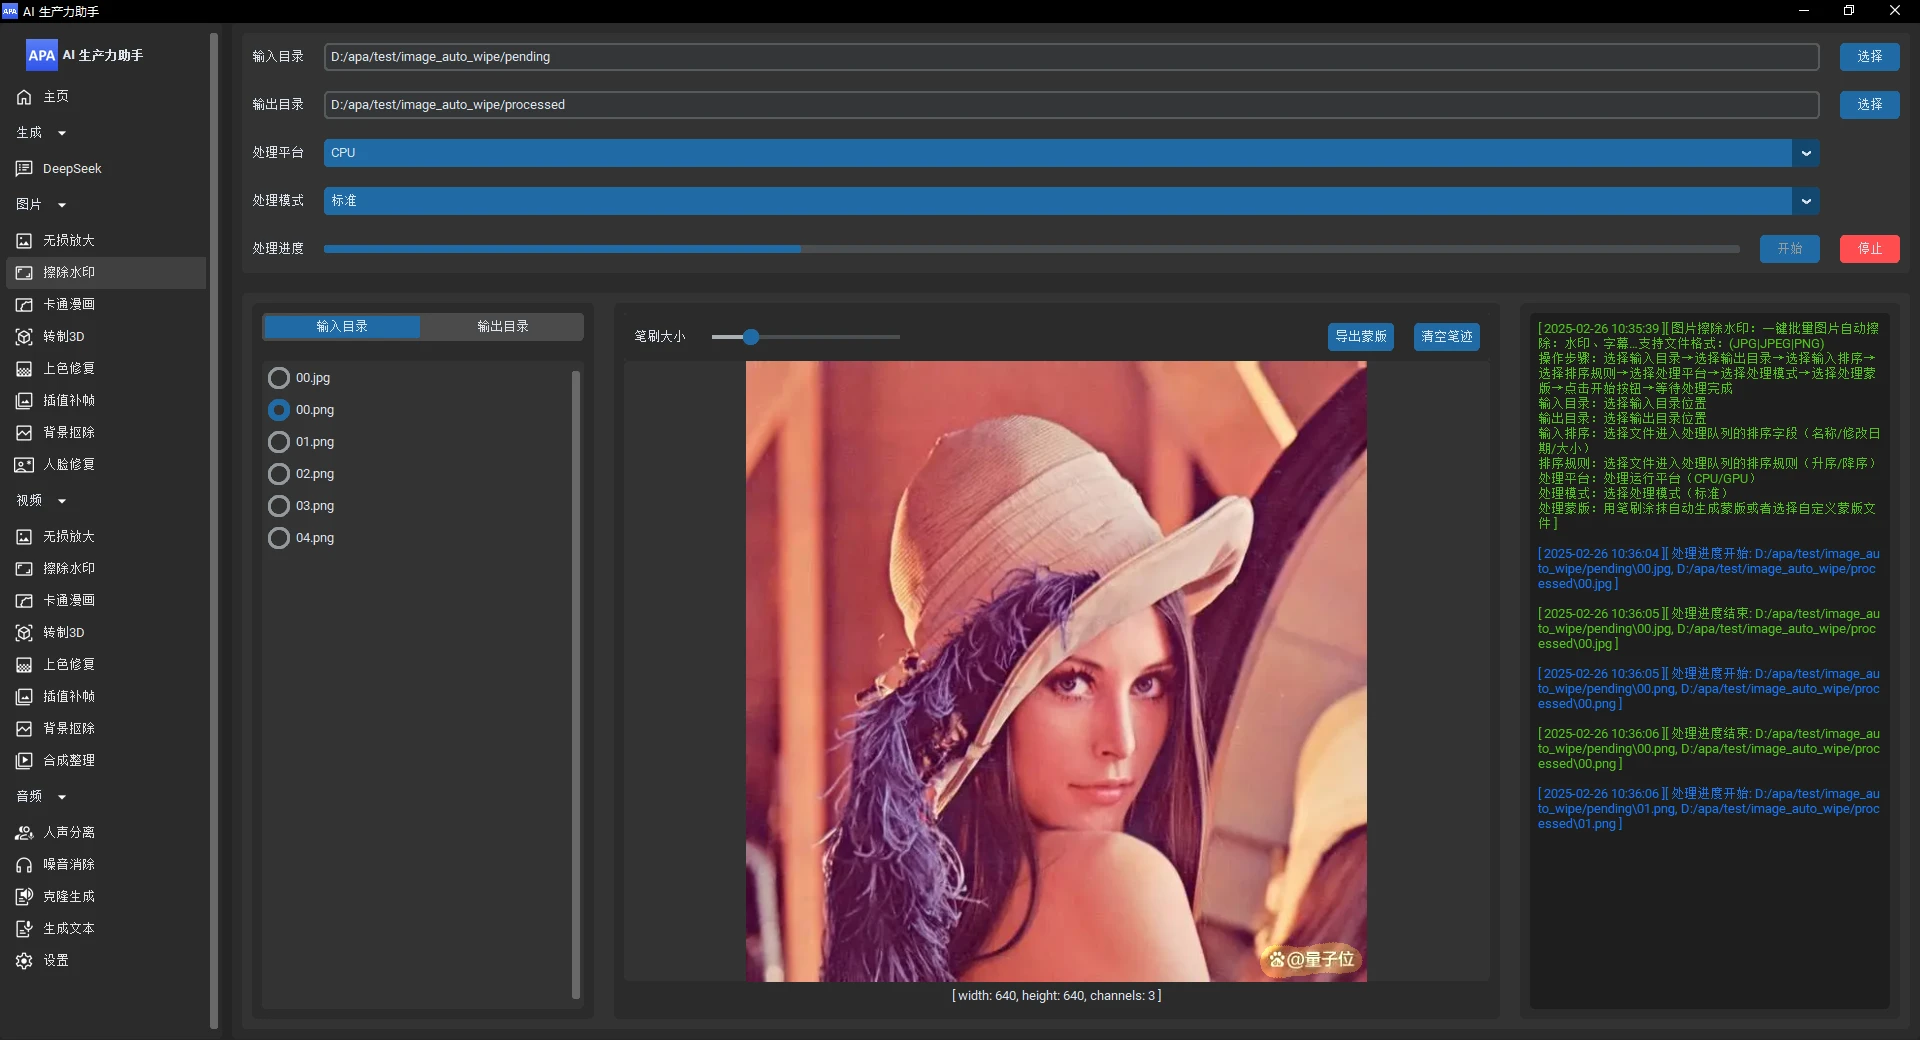Select the 00.jpg radio button
The image size is (1920, 1040).
click(279, 378)
